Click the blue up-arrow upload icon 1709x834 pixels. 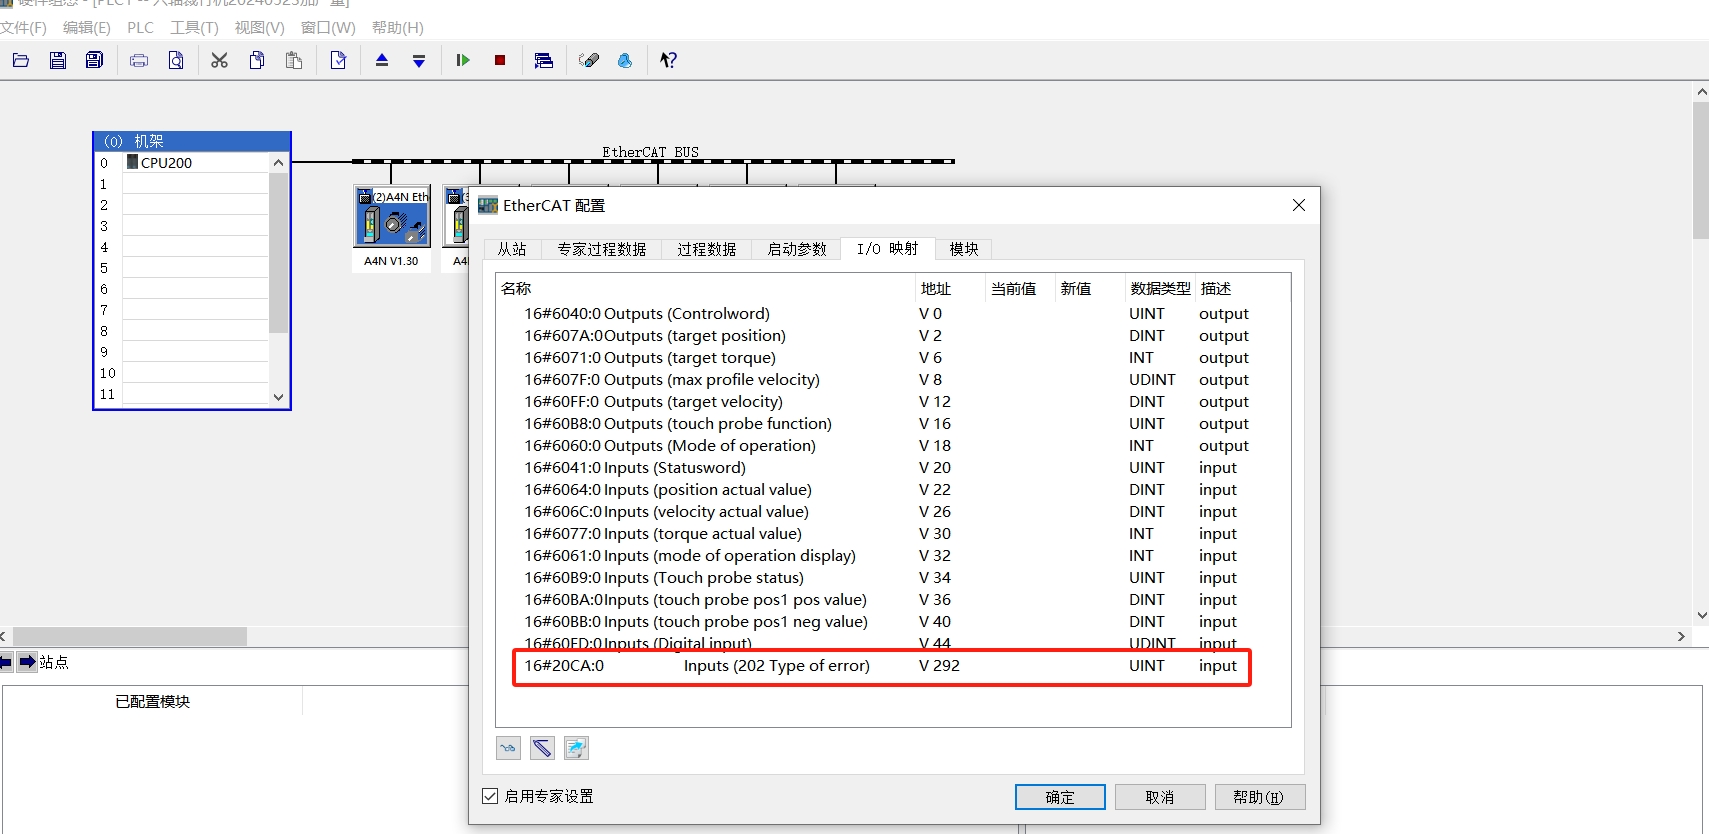click(x=382, y=60)
